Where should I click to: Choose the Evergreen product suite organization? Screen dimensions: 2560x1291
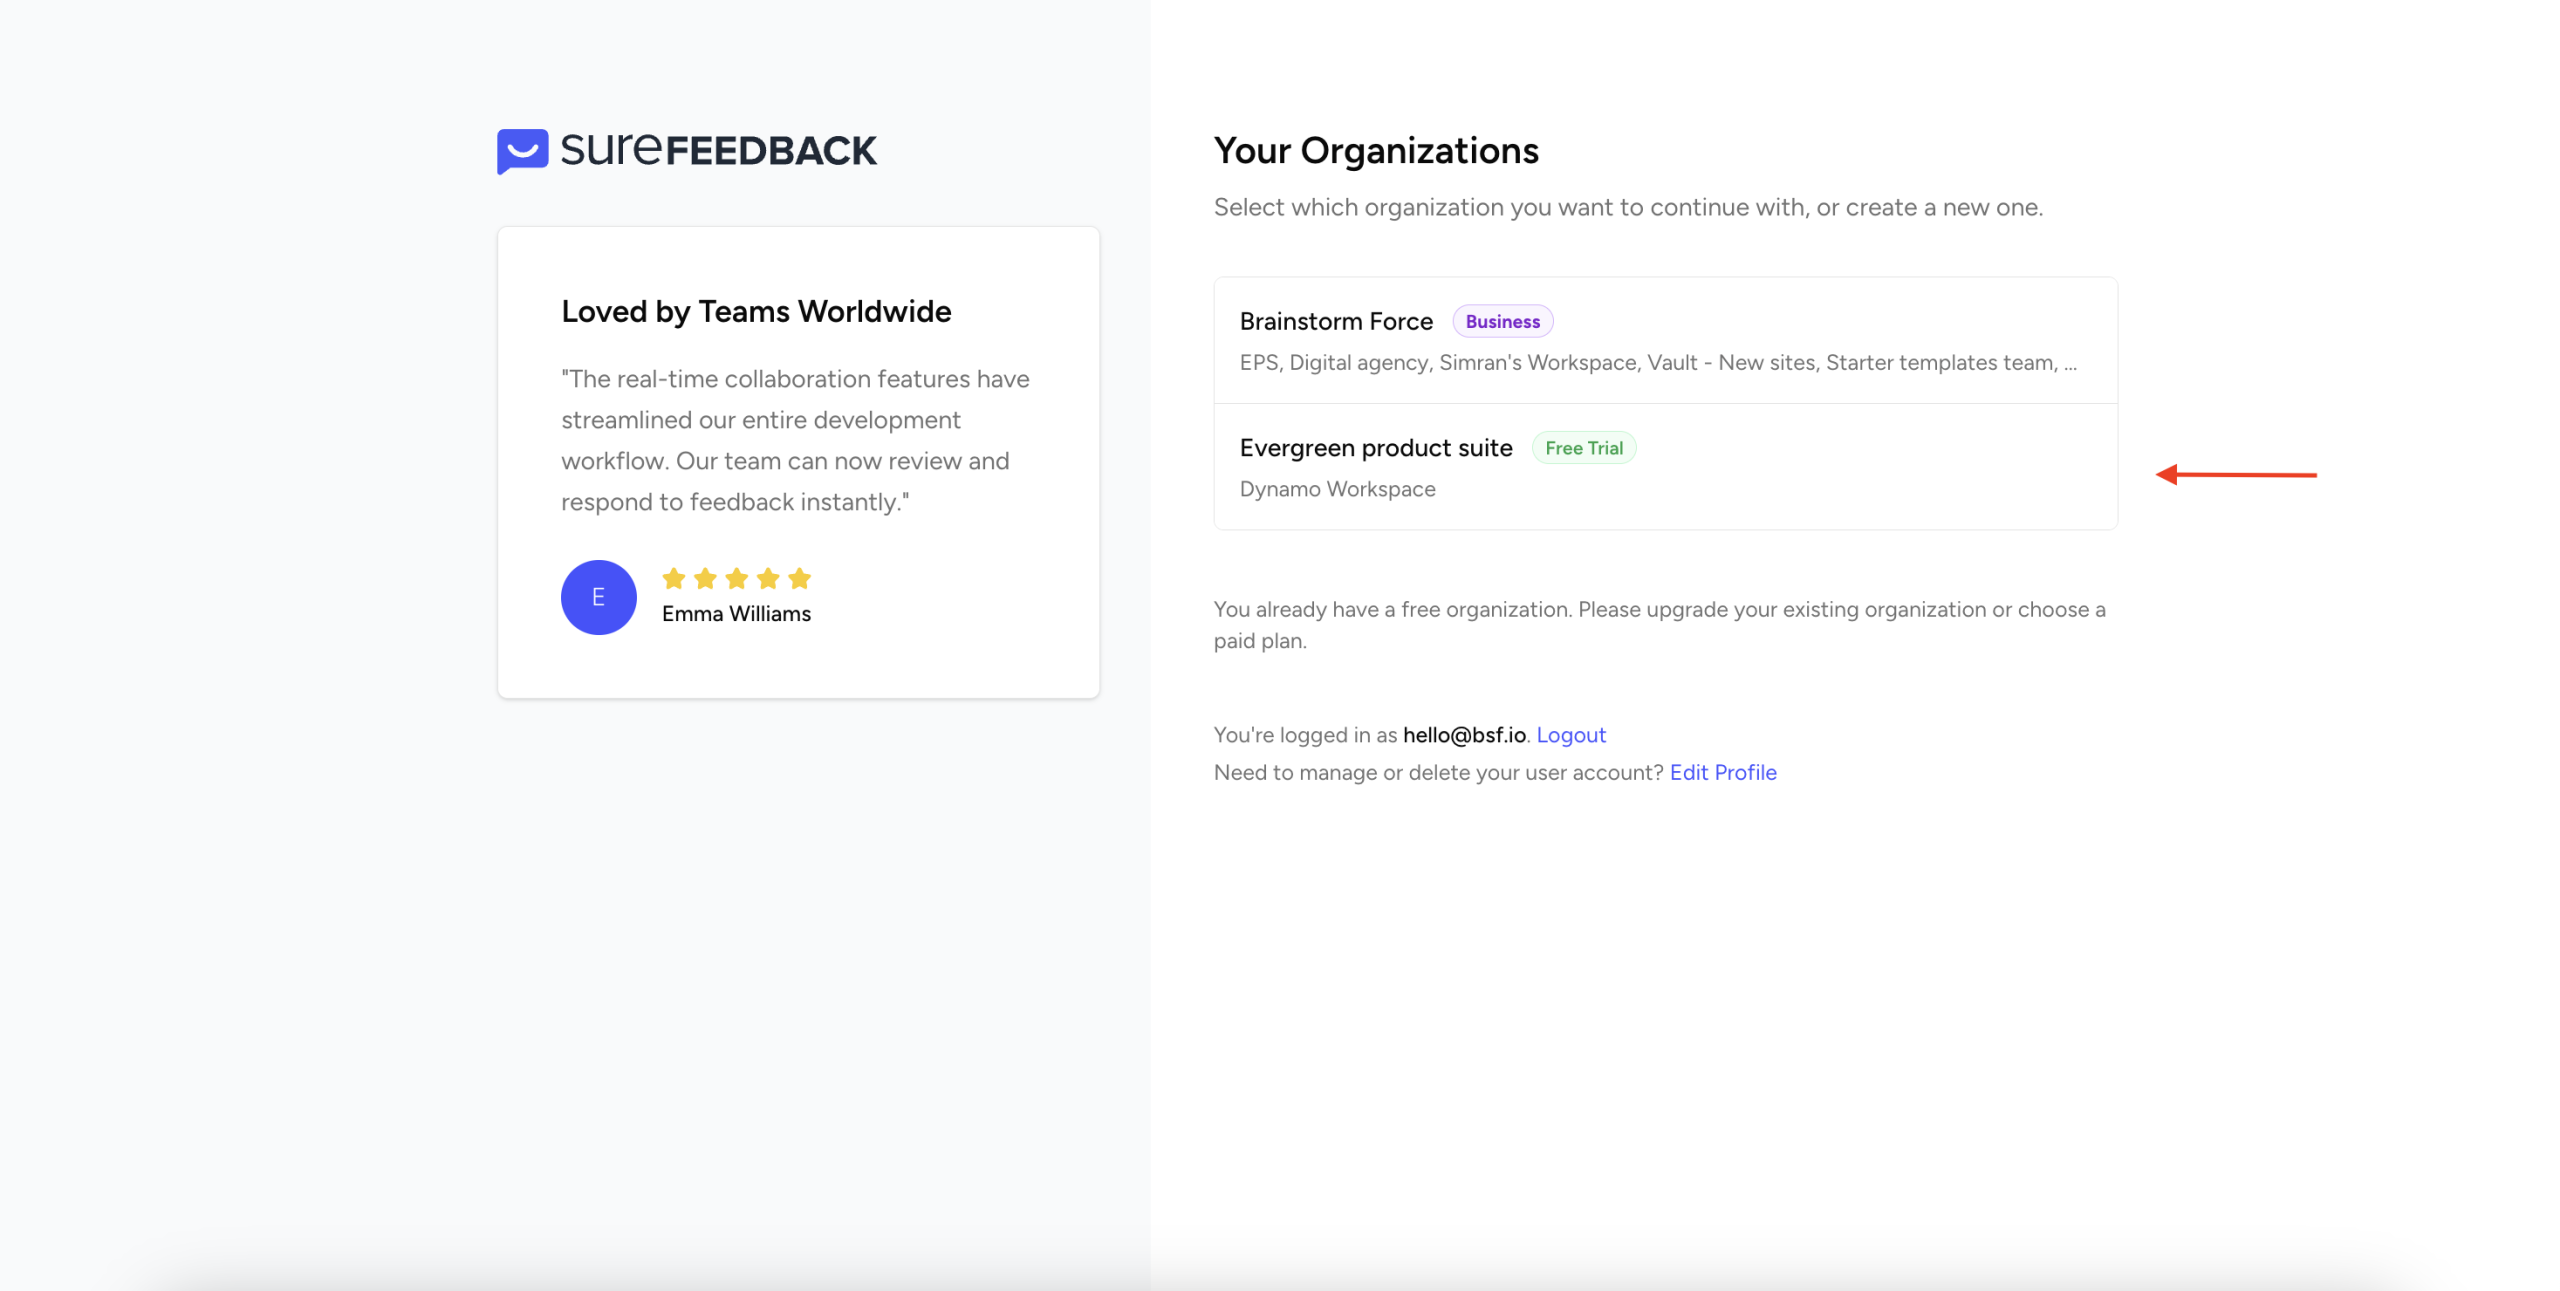pyautogui.click(x=1375, y=448)
